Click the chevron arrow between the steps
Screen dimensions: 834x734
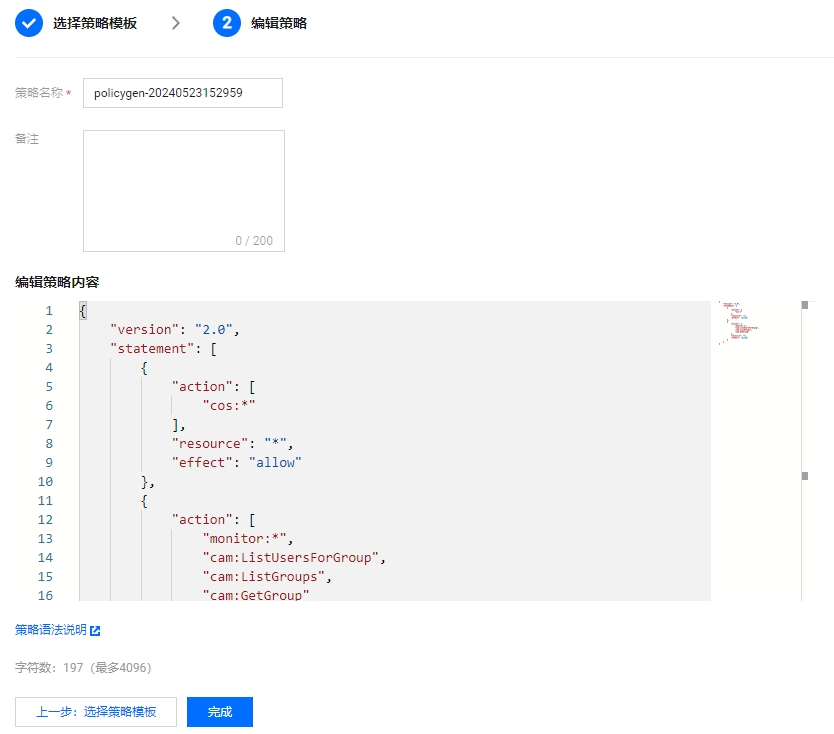pyautogui.click(x=176, y=23)
